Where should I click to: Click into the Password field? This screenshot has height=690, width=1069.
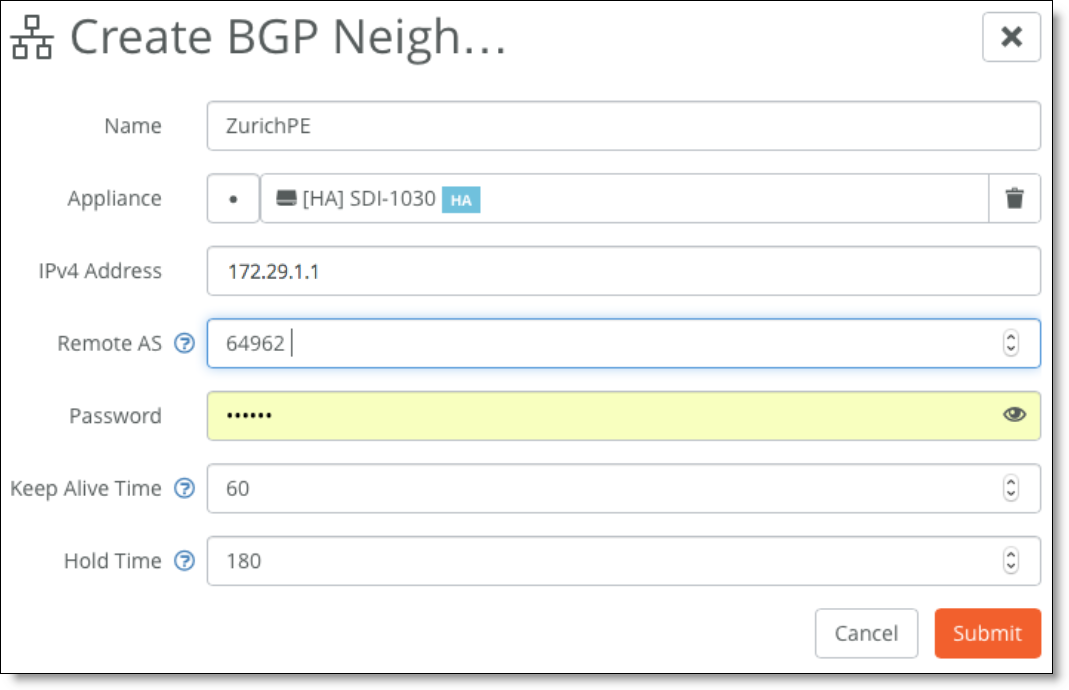pyautogui.click(x=624, y=415)
